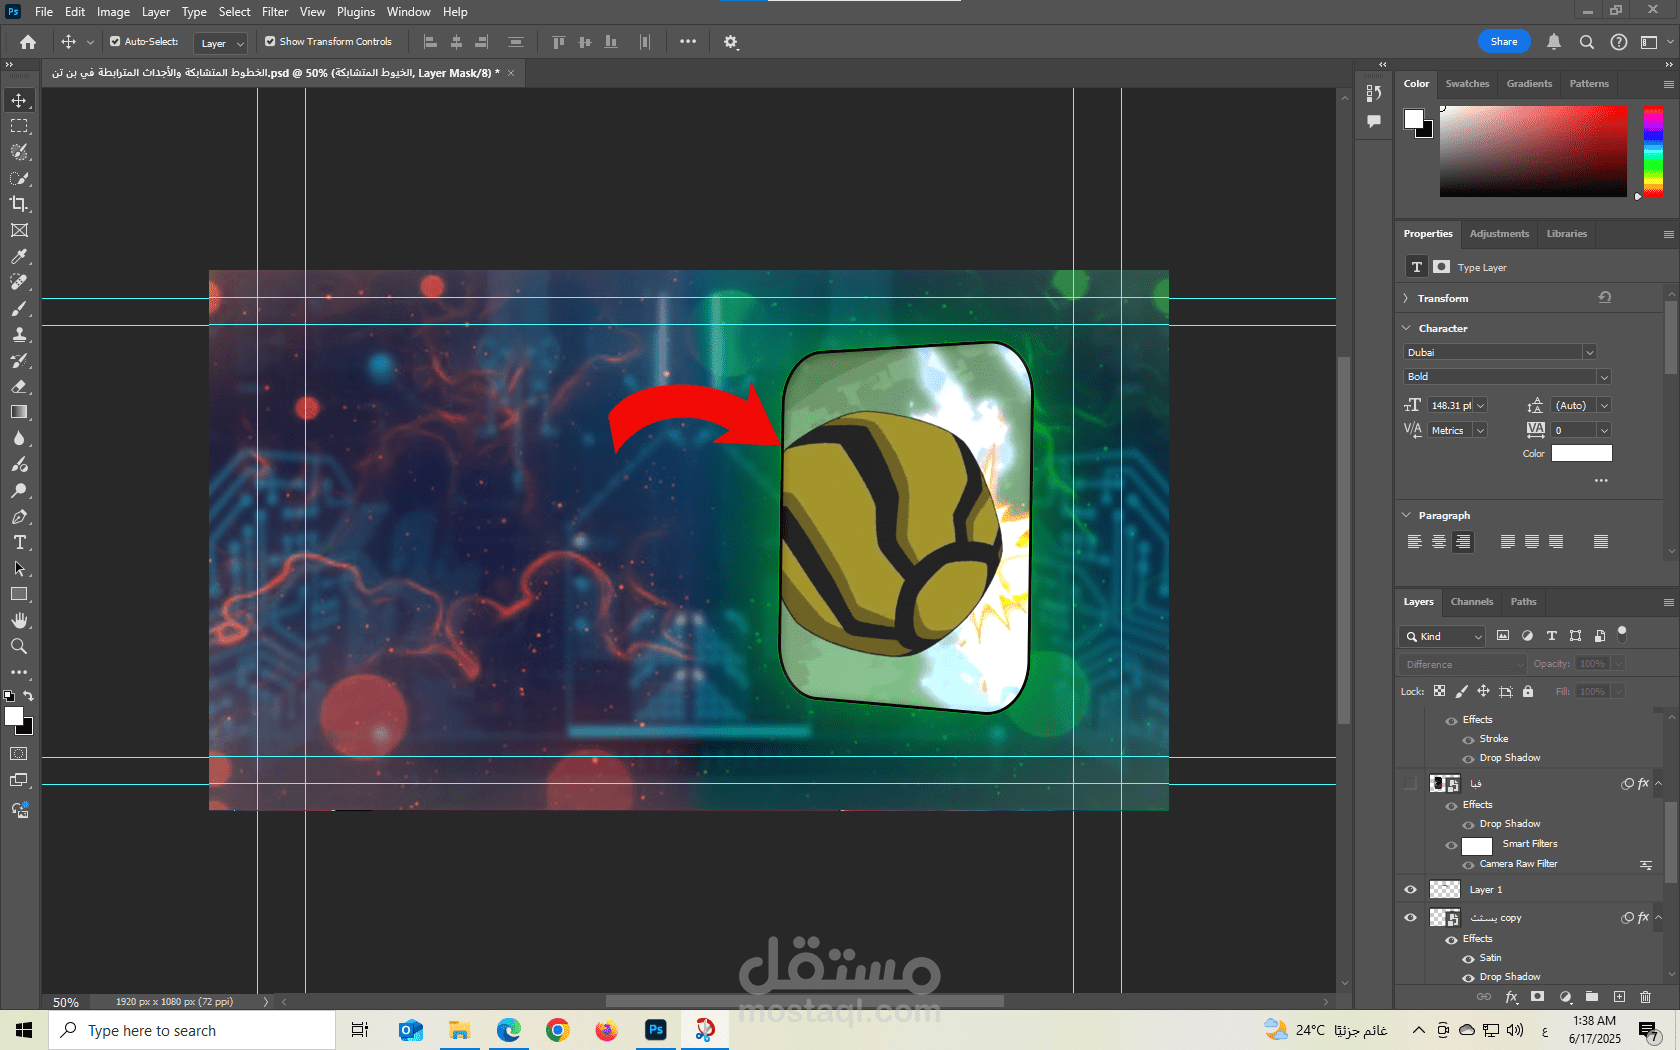Click the Windows taskbar search box
1680x1050 pixels.
192,1030
